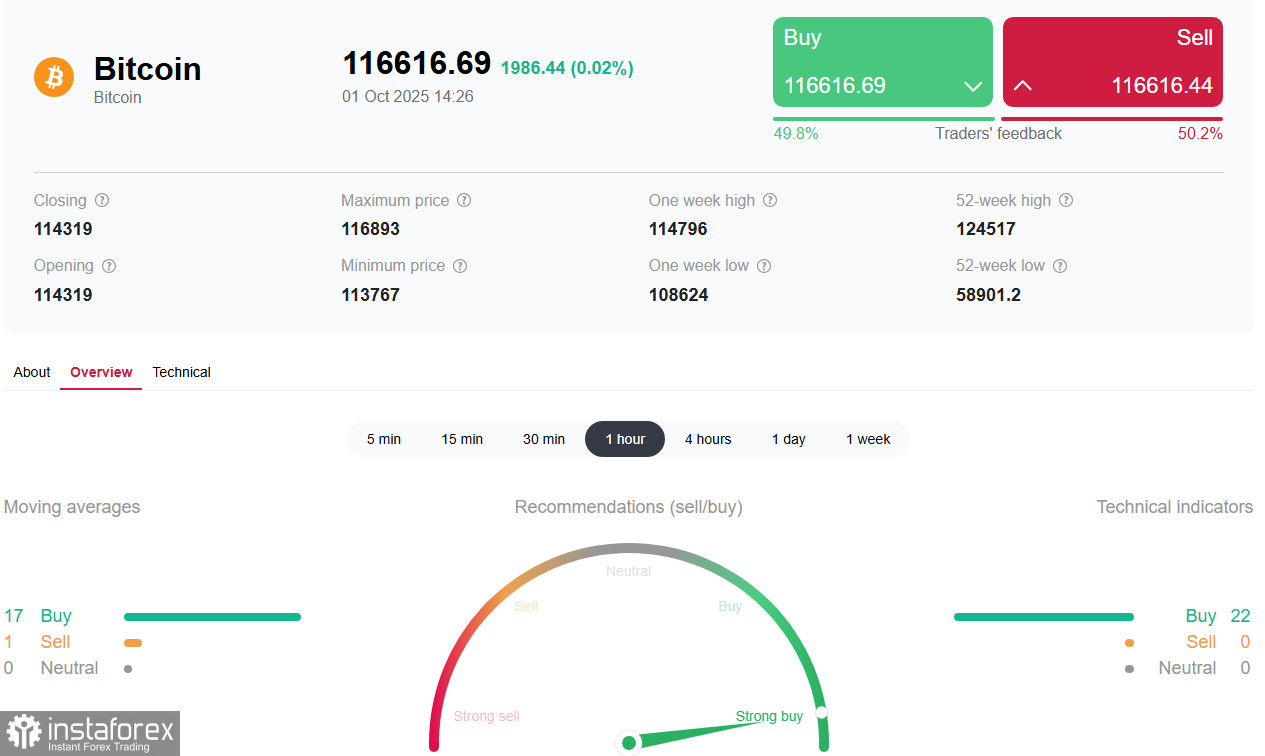Image resolution: width=1265 pixels, height=756 pixels.
Task: Click the Moving averages orange Sell bar
Action: click(133, 643)
